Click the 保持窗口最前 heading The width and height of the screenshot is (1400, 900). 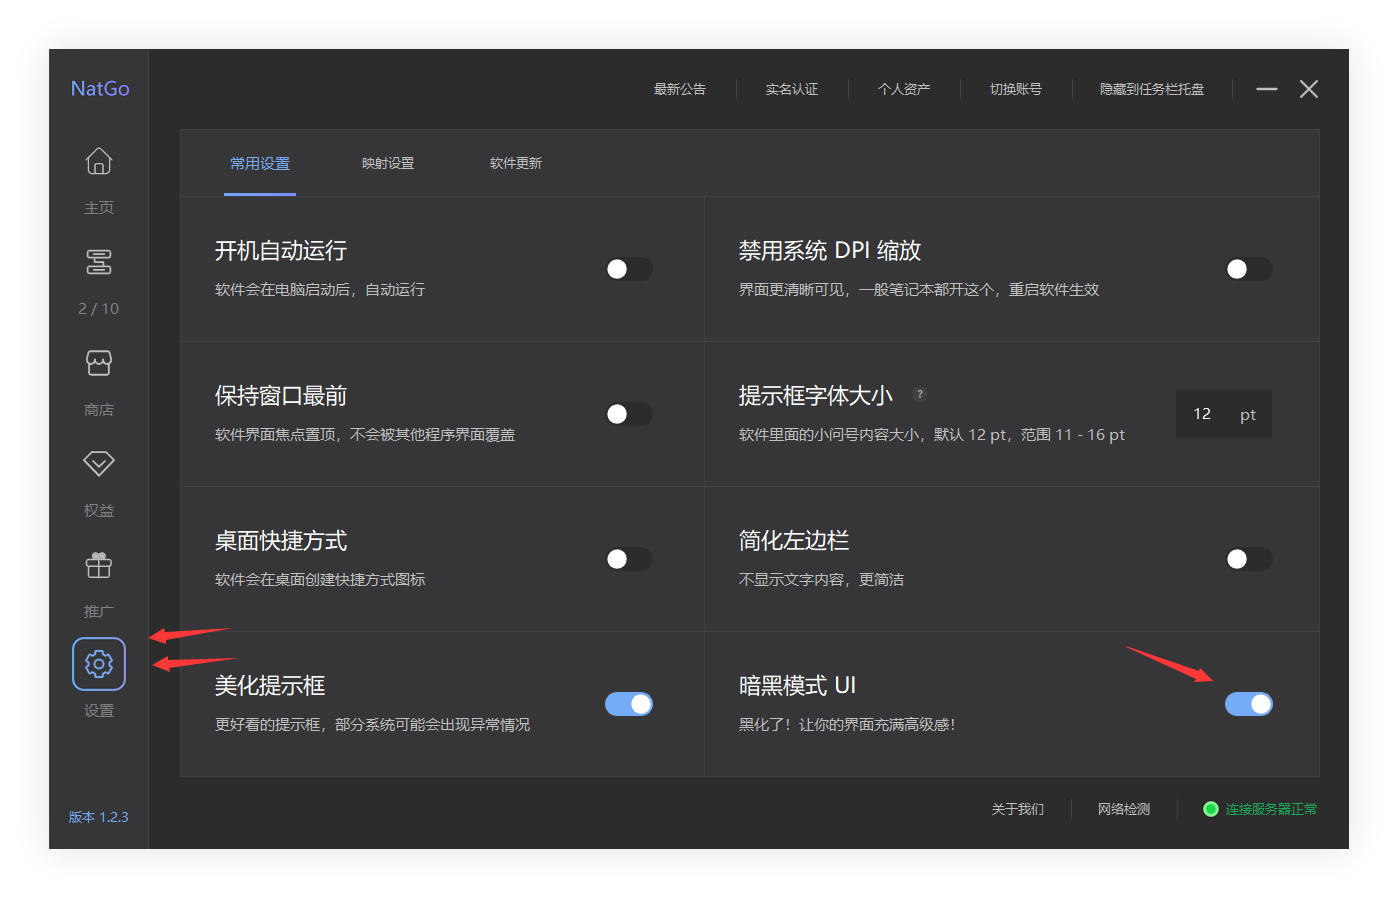tap(281, 396)
